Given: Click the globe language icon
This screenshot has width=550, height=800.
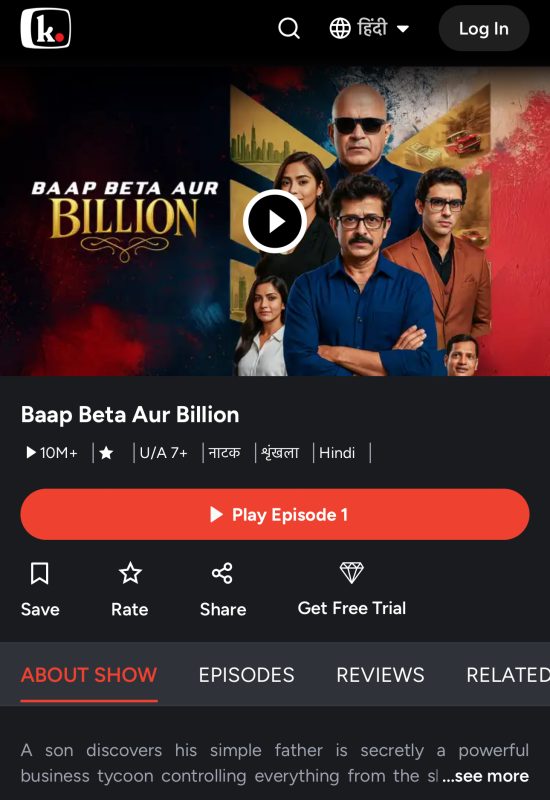Looking at the screenshot, I should [x=340, y=29].
